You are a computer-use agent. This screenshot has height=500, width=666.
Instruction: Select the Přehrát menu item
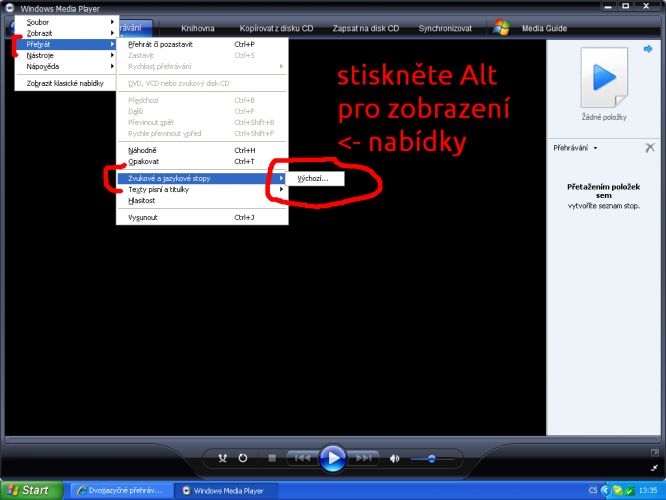click(x=65, y=44)
